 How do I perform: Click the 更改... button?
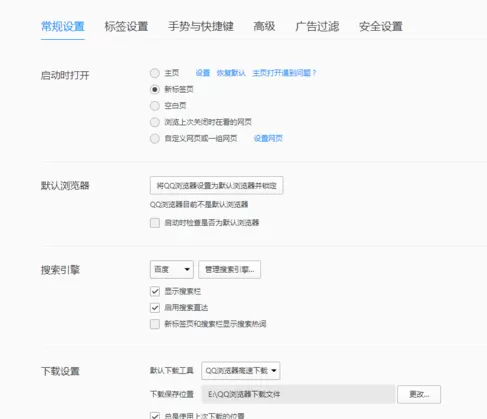419,394
